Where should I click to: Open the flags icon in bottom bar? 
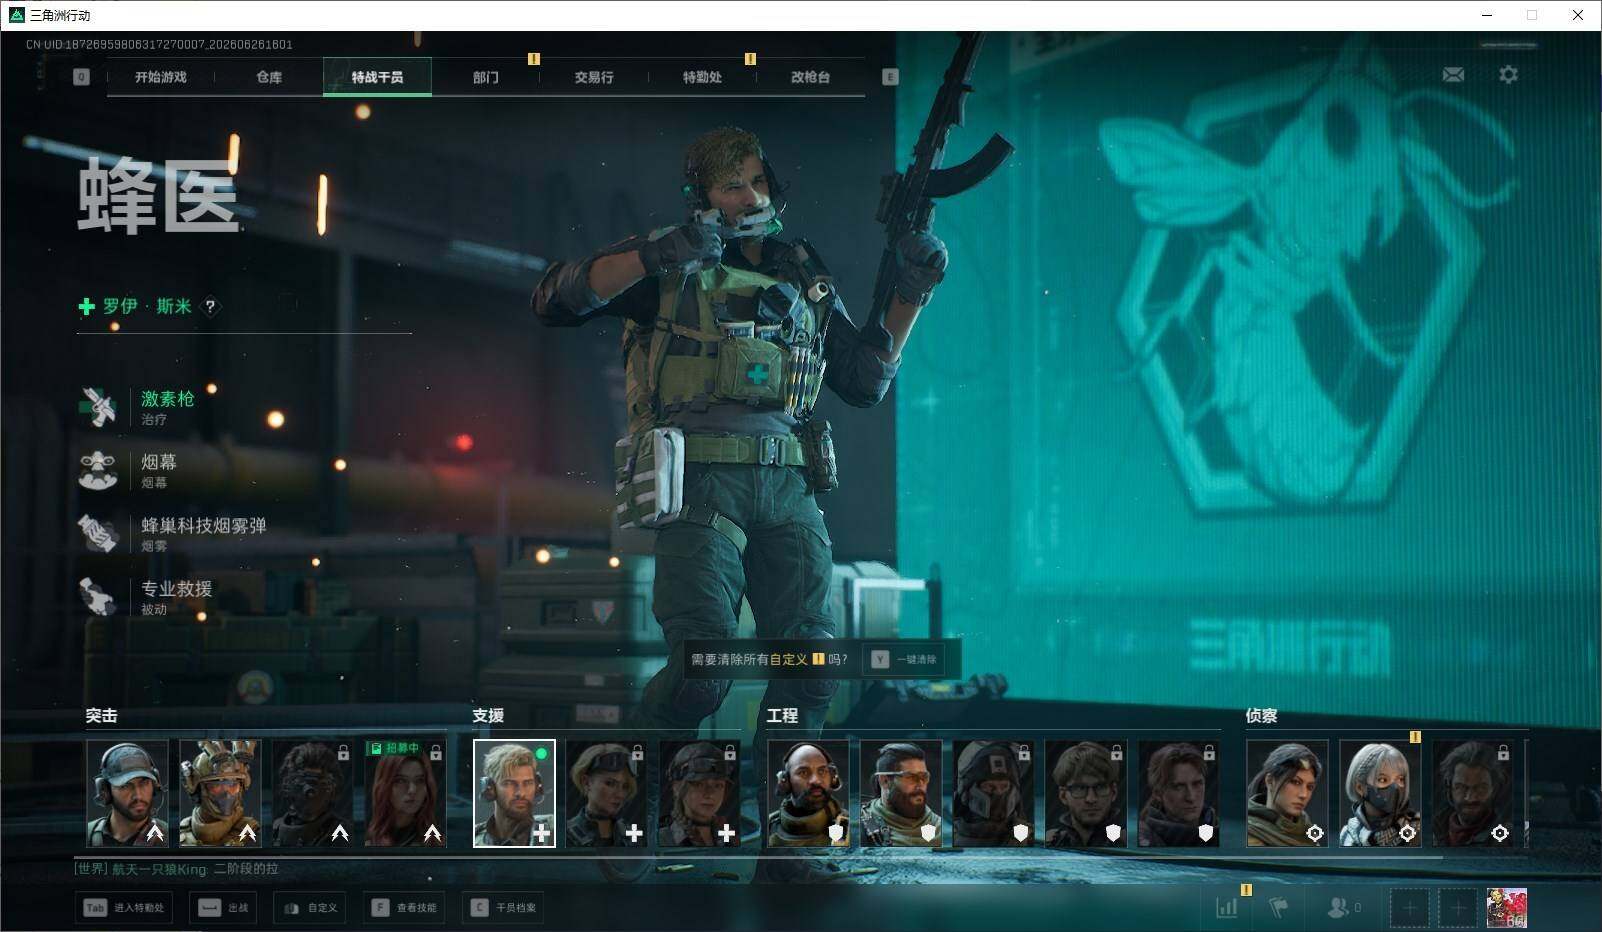[1278, 907]
